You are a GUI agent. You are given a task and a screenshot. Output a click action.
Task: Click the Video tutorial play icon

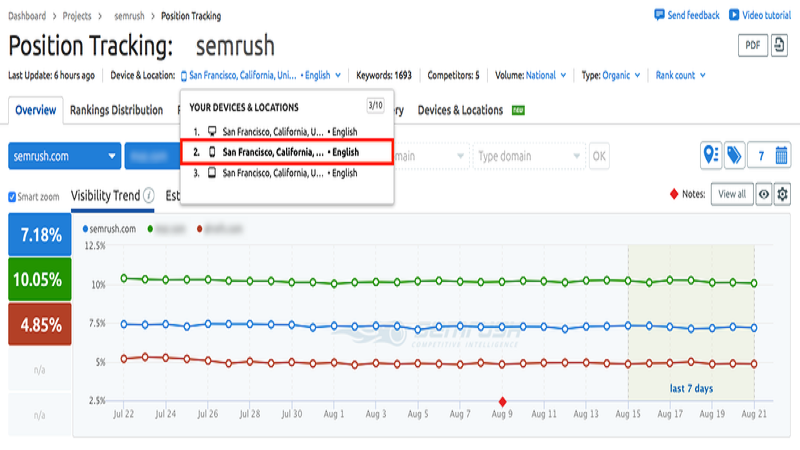coord(734,15)
